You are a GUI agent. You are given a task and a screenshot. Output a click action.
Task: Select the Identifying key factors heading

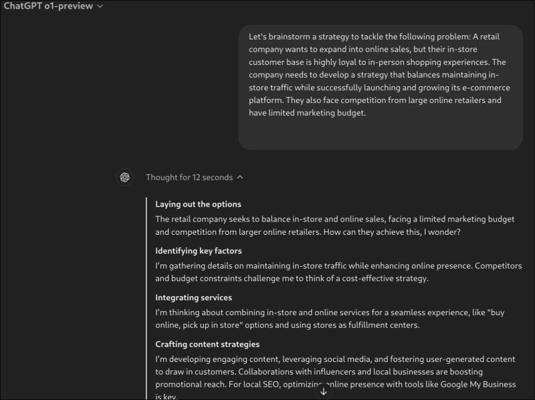[x=199, y=251]
